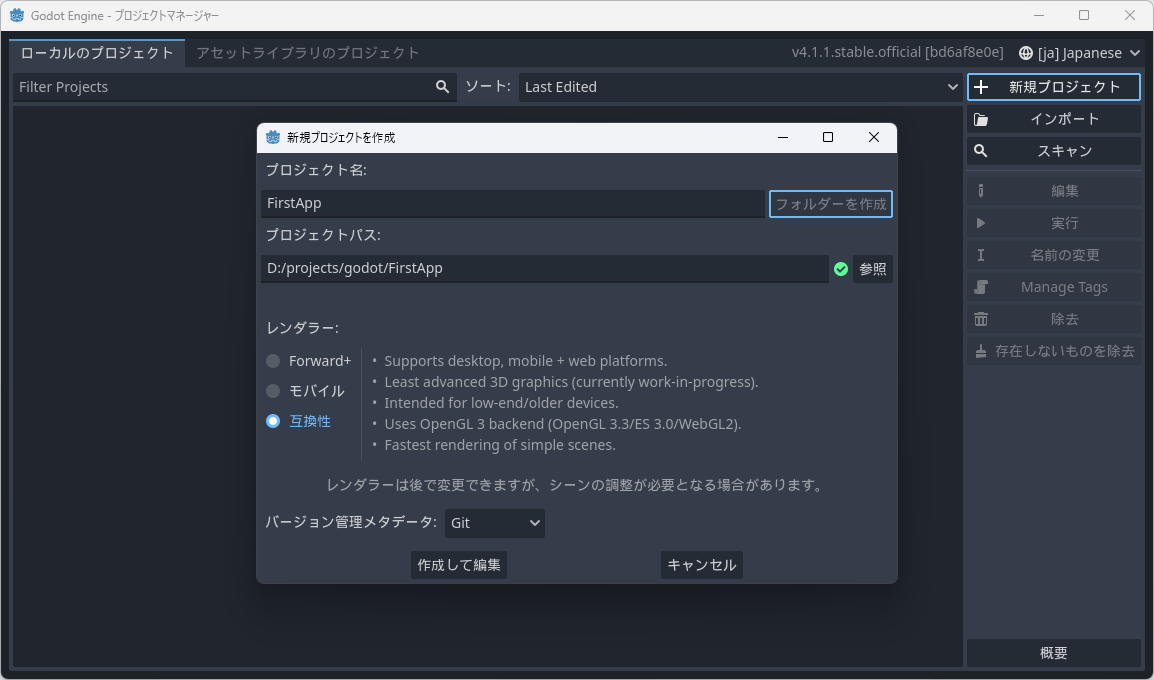Screen dimensions: 1154x680
Task: Click the Godot logo in the dialog title bar
Action: tap(273, 137)
